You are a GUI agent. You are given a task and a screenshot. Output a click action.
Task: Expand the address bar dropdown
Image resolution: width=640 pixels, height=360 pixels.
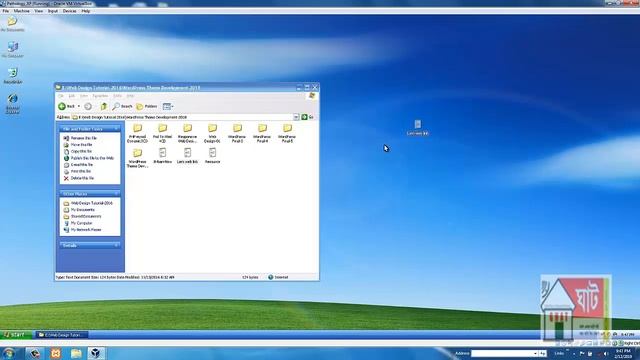(x=296, y=117)
